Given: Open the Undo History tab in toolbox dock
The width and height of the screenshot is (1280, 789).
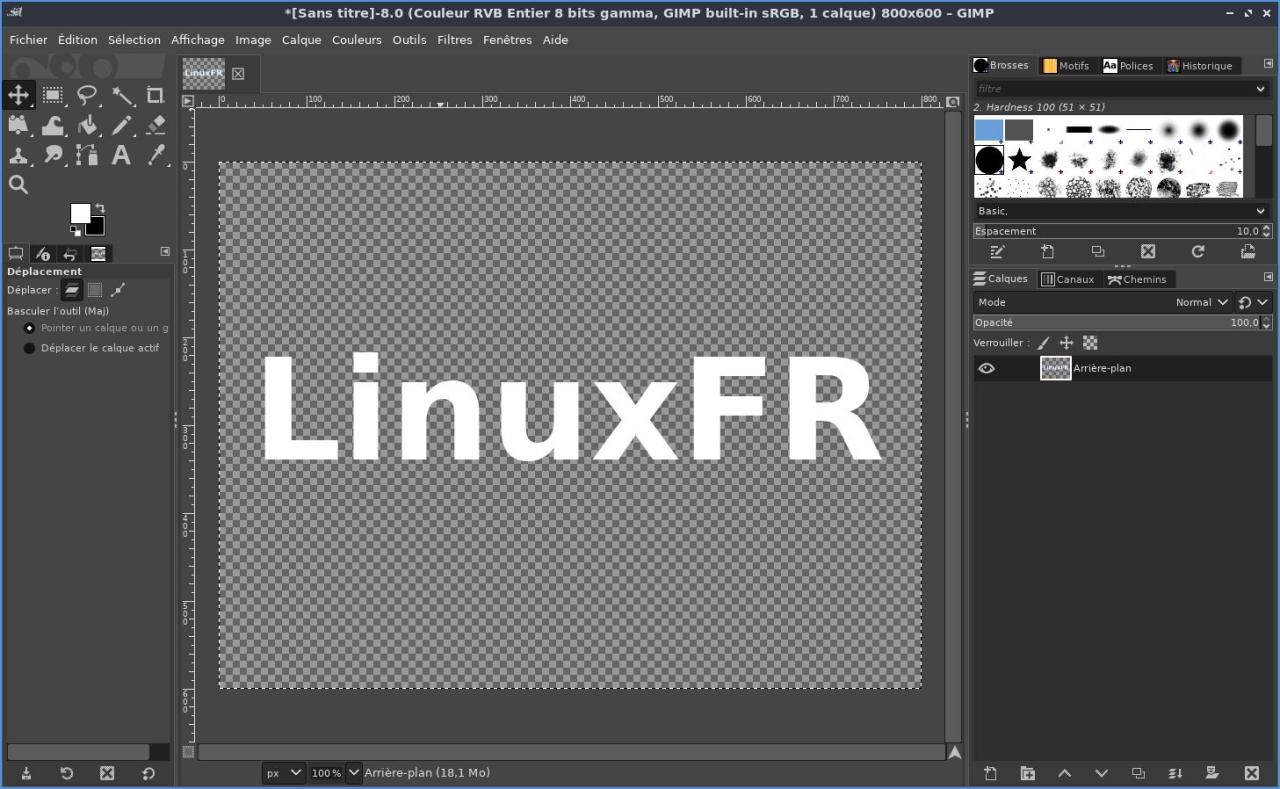Looking at the screenshot, I should pyautogui.click(x=70, y=253).
